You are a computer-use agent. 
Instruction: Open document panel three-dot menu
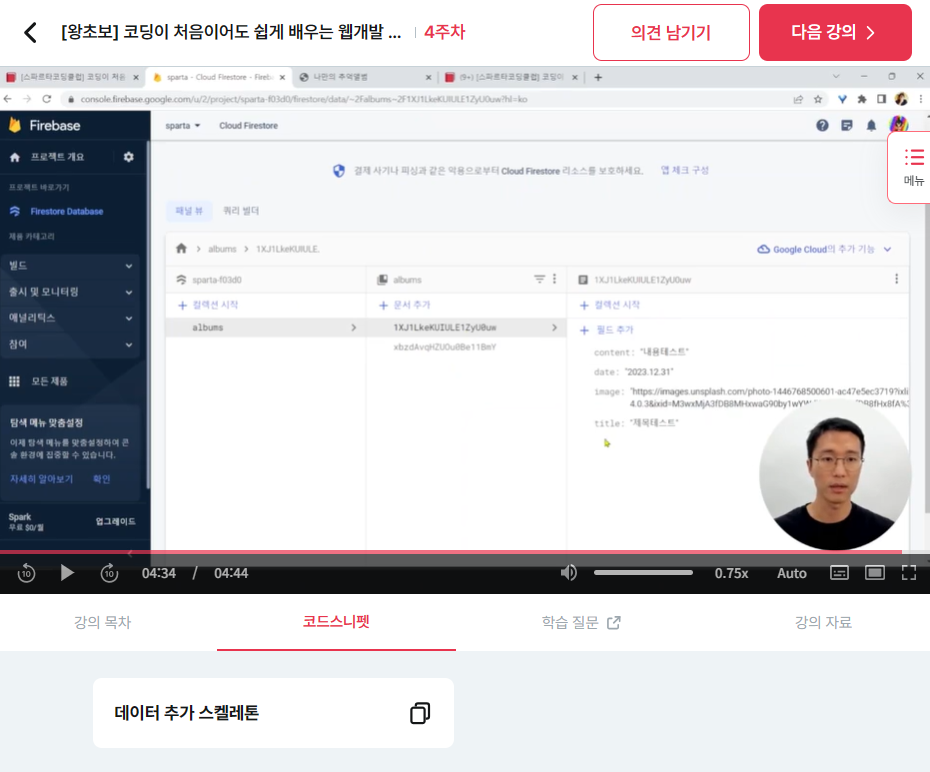point(896,279)
